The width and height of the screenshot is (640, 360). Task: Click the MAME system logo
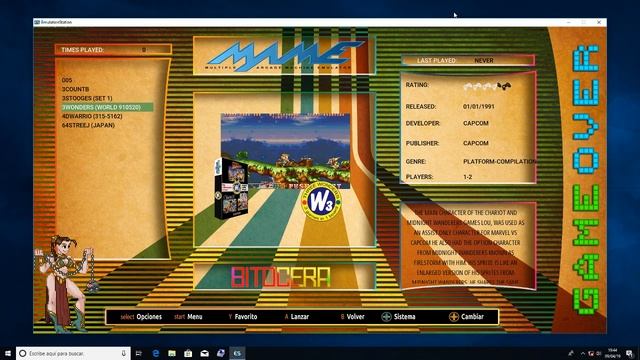coord(284,56)
